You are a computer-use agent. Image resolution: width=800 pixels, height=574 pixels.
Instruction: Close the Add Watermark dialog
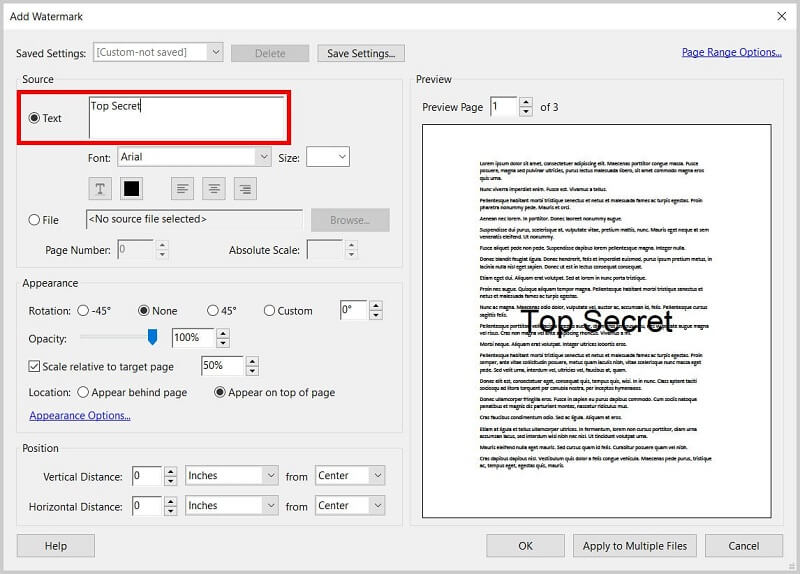coord(781,16)
